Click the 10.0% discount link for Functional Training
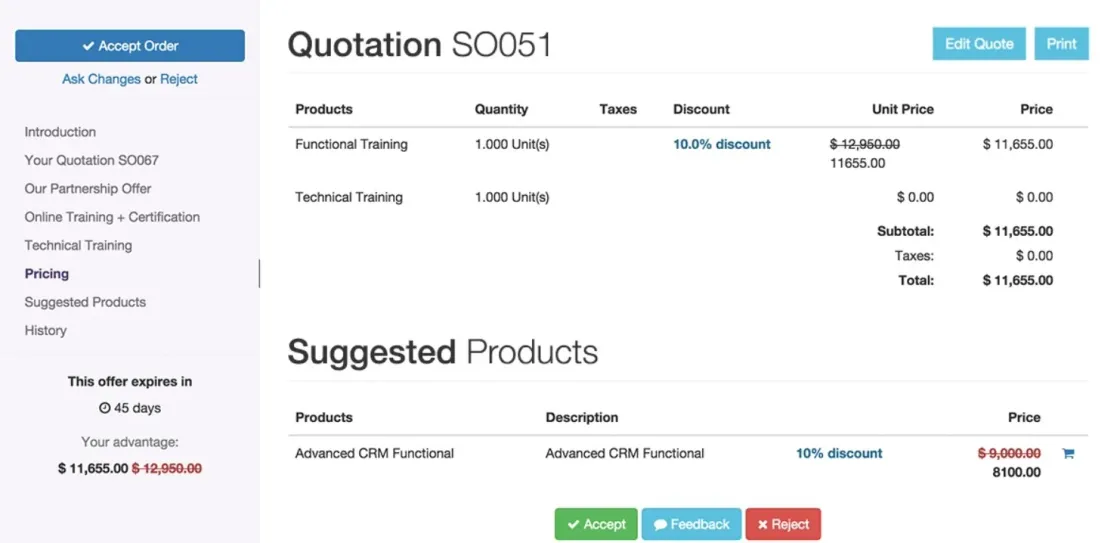1120x543 pixels. [x=721, y=144]
